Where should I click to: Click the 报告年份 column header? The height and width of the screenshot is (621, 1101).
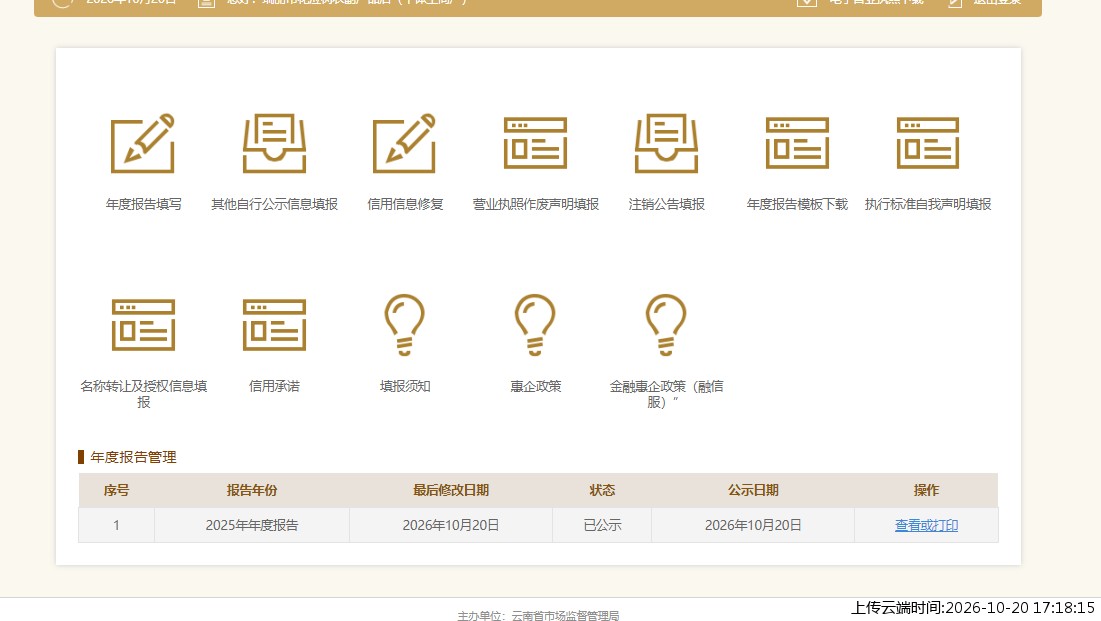pos(252,490)
